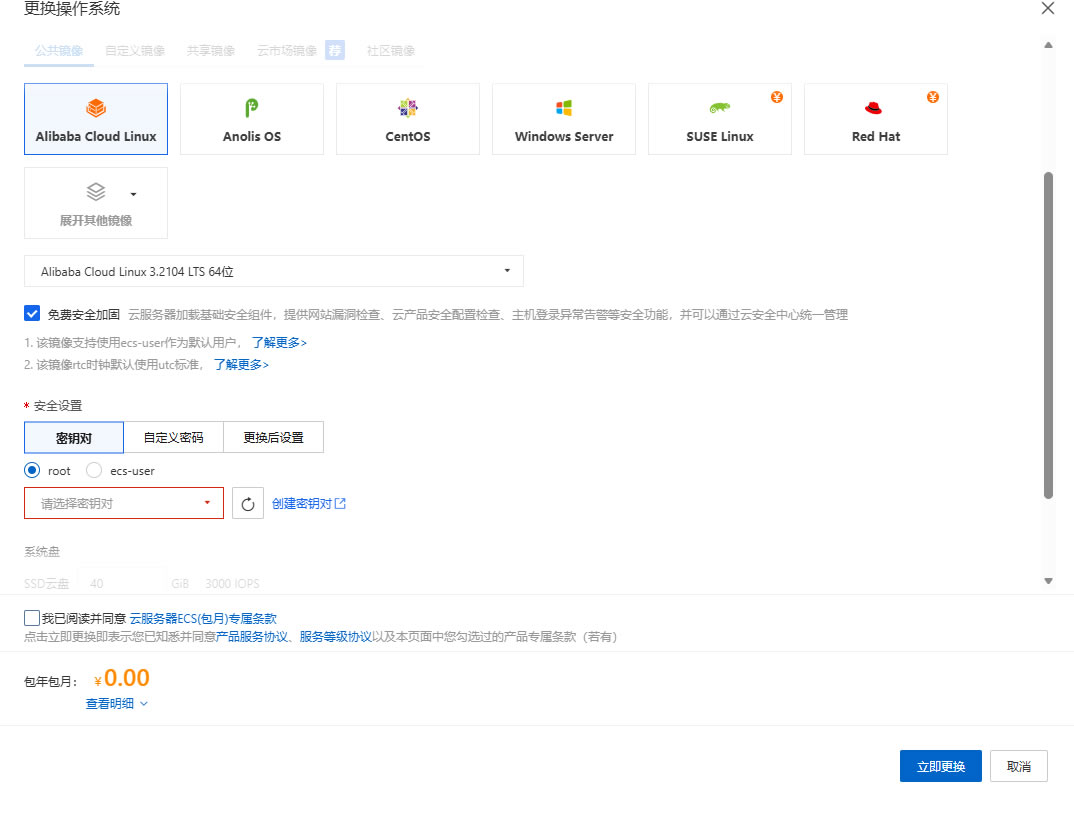
Task: Open the 云市场镜像 tab
Action: (x=287, y=51)
